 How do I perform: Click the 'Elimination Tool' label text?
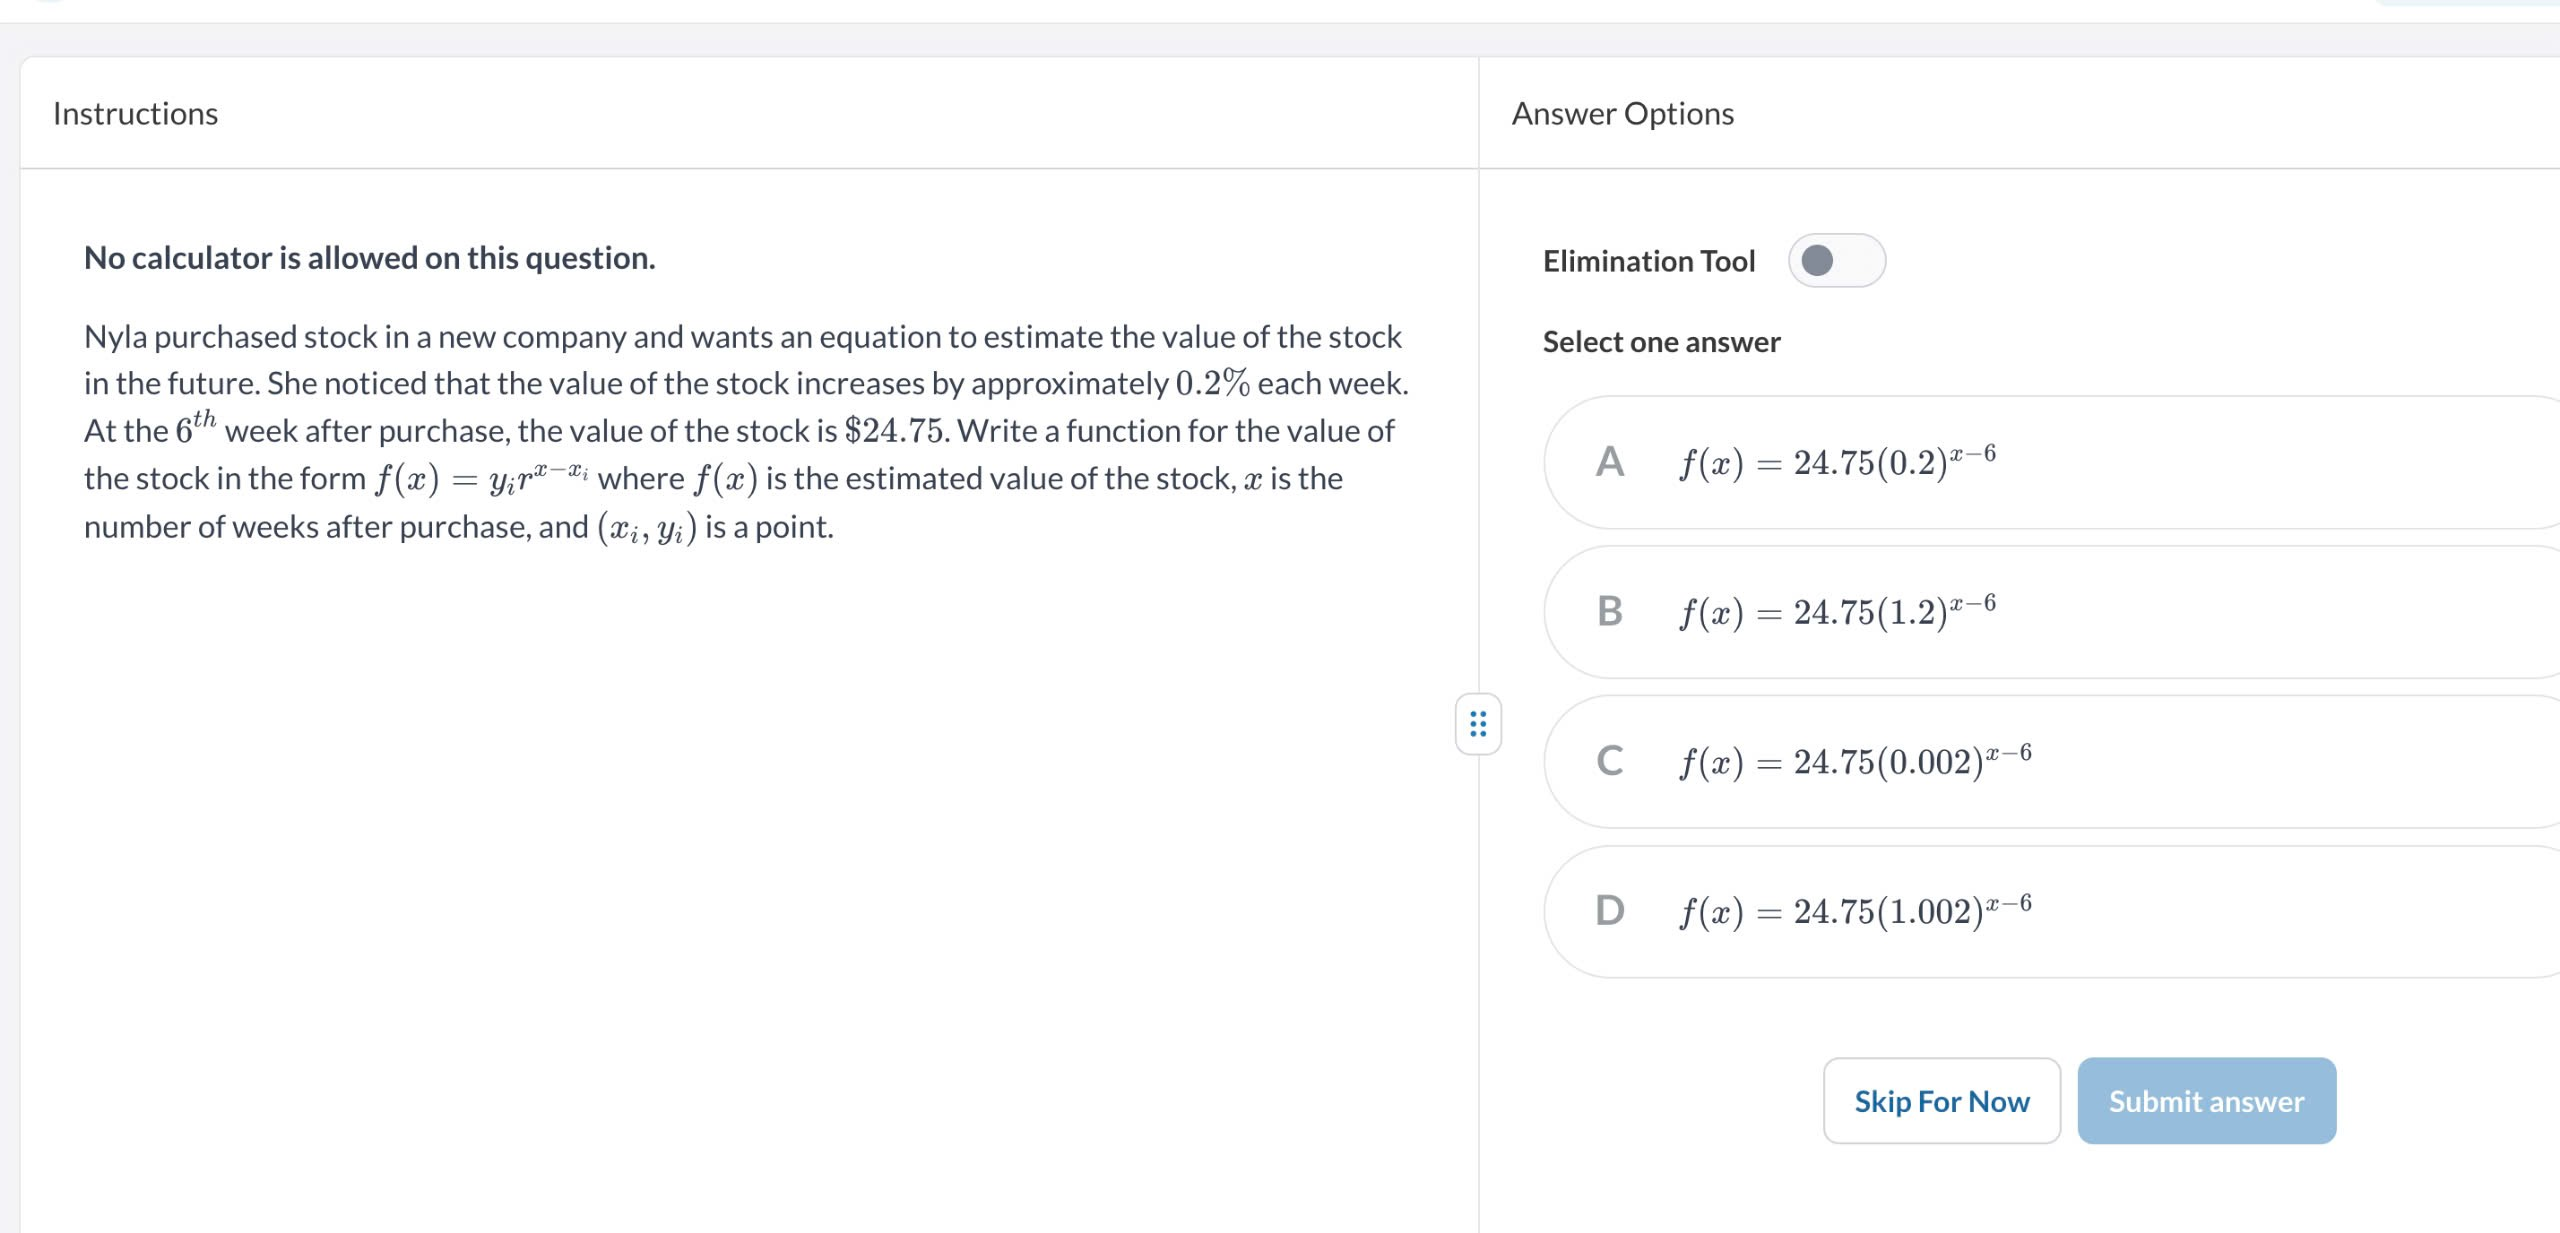[1649, 261]
